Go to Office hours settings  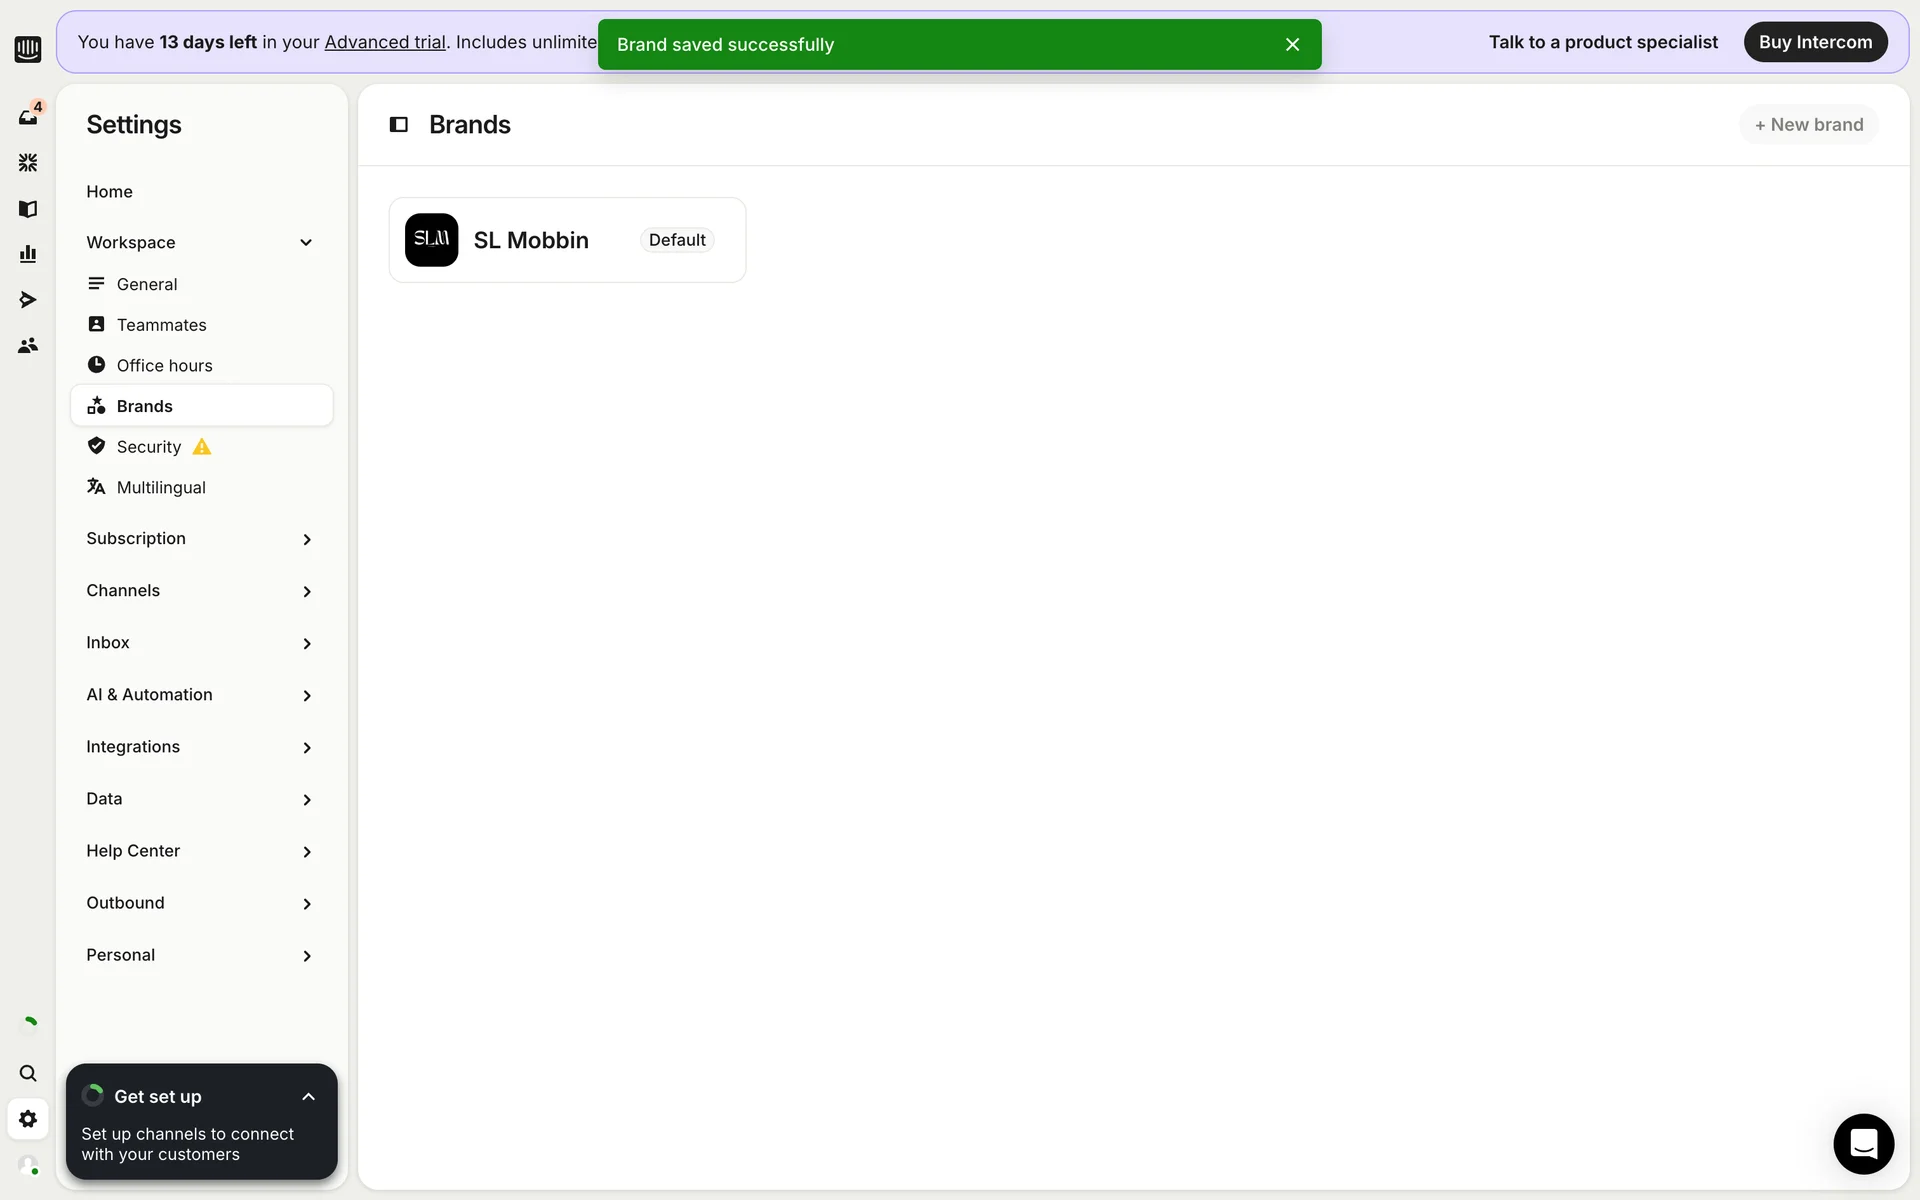164,366
